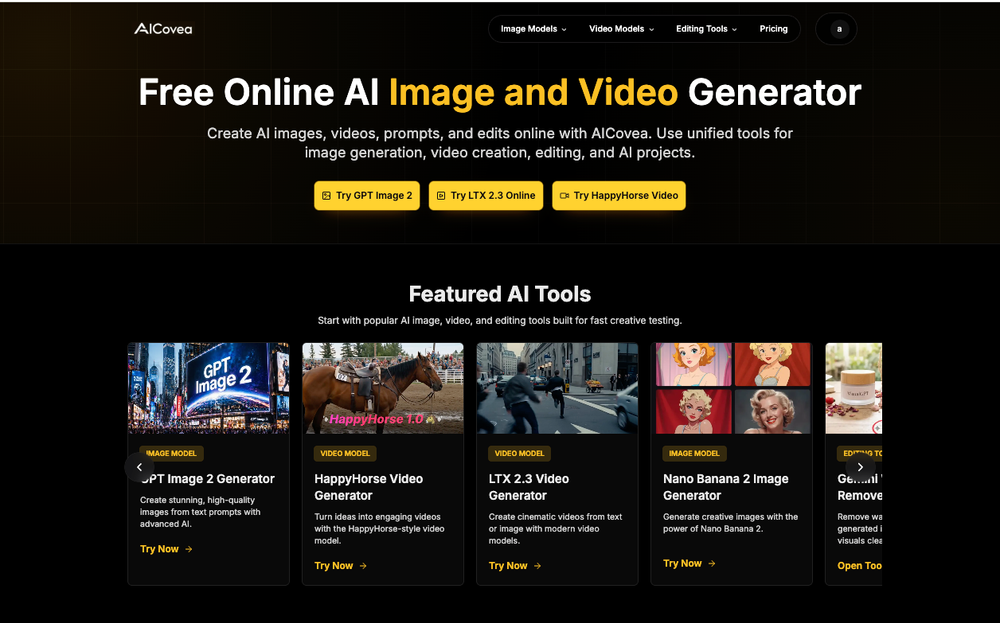
Task: Open the partially visible cream jar thumbnail
Action: coord(854,388)
